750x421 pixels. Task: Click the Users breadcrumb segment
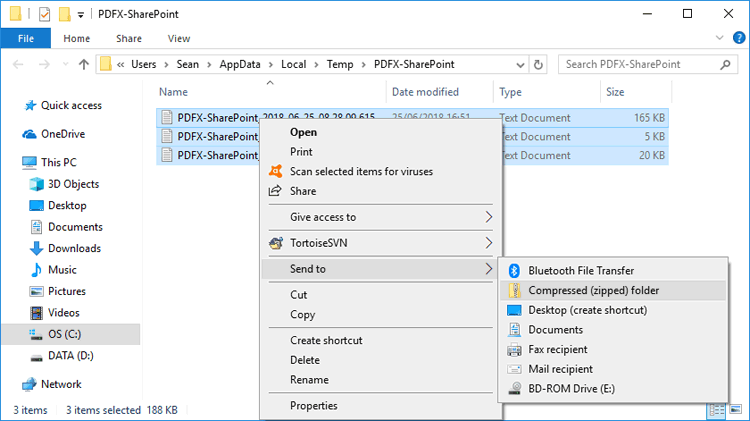143,65
